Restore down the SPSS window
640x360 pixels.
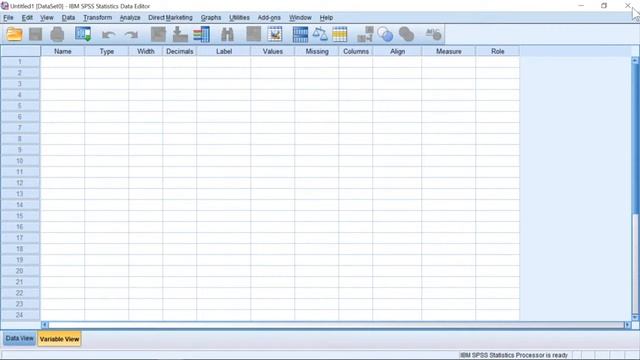pos(604,6)
